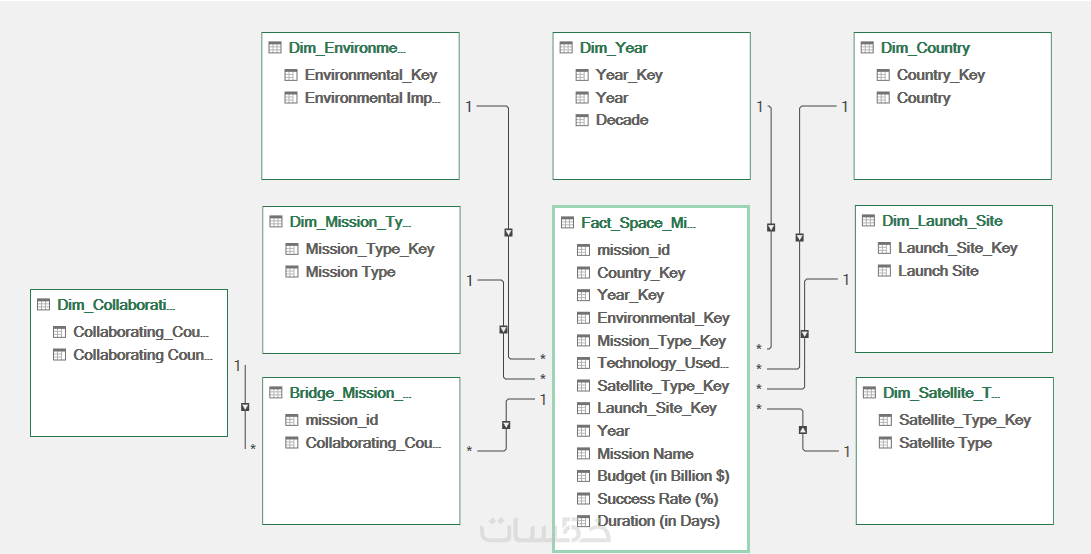
Task: Select Duration (in Days) field
Action: tap(658, 521)
